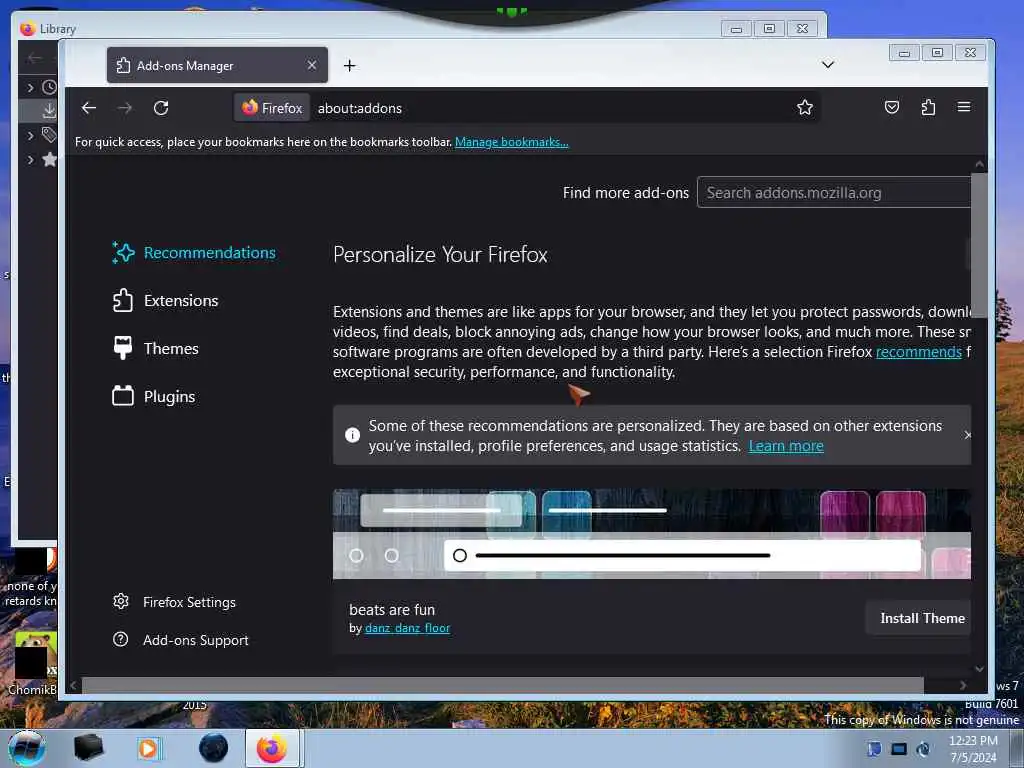The image size is (1024, 768).
Task: Open the ChomikB desktop shortcut
Action: (x=34, y=663)
